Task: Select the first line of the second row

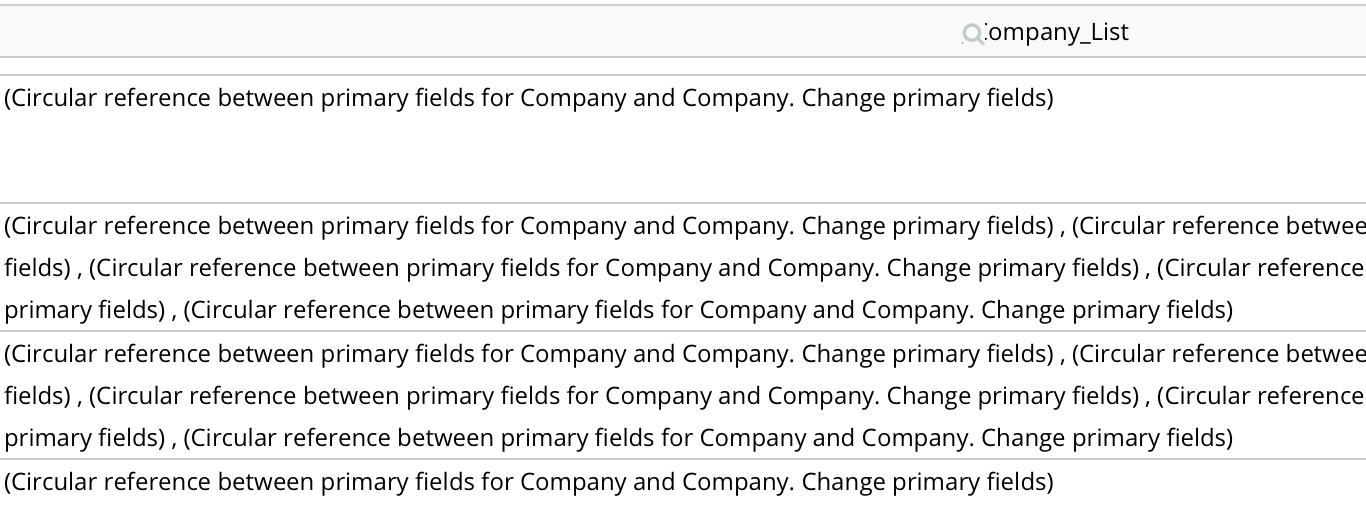Action: pos(685,226)
